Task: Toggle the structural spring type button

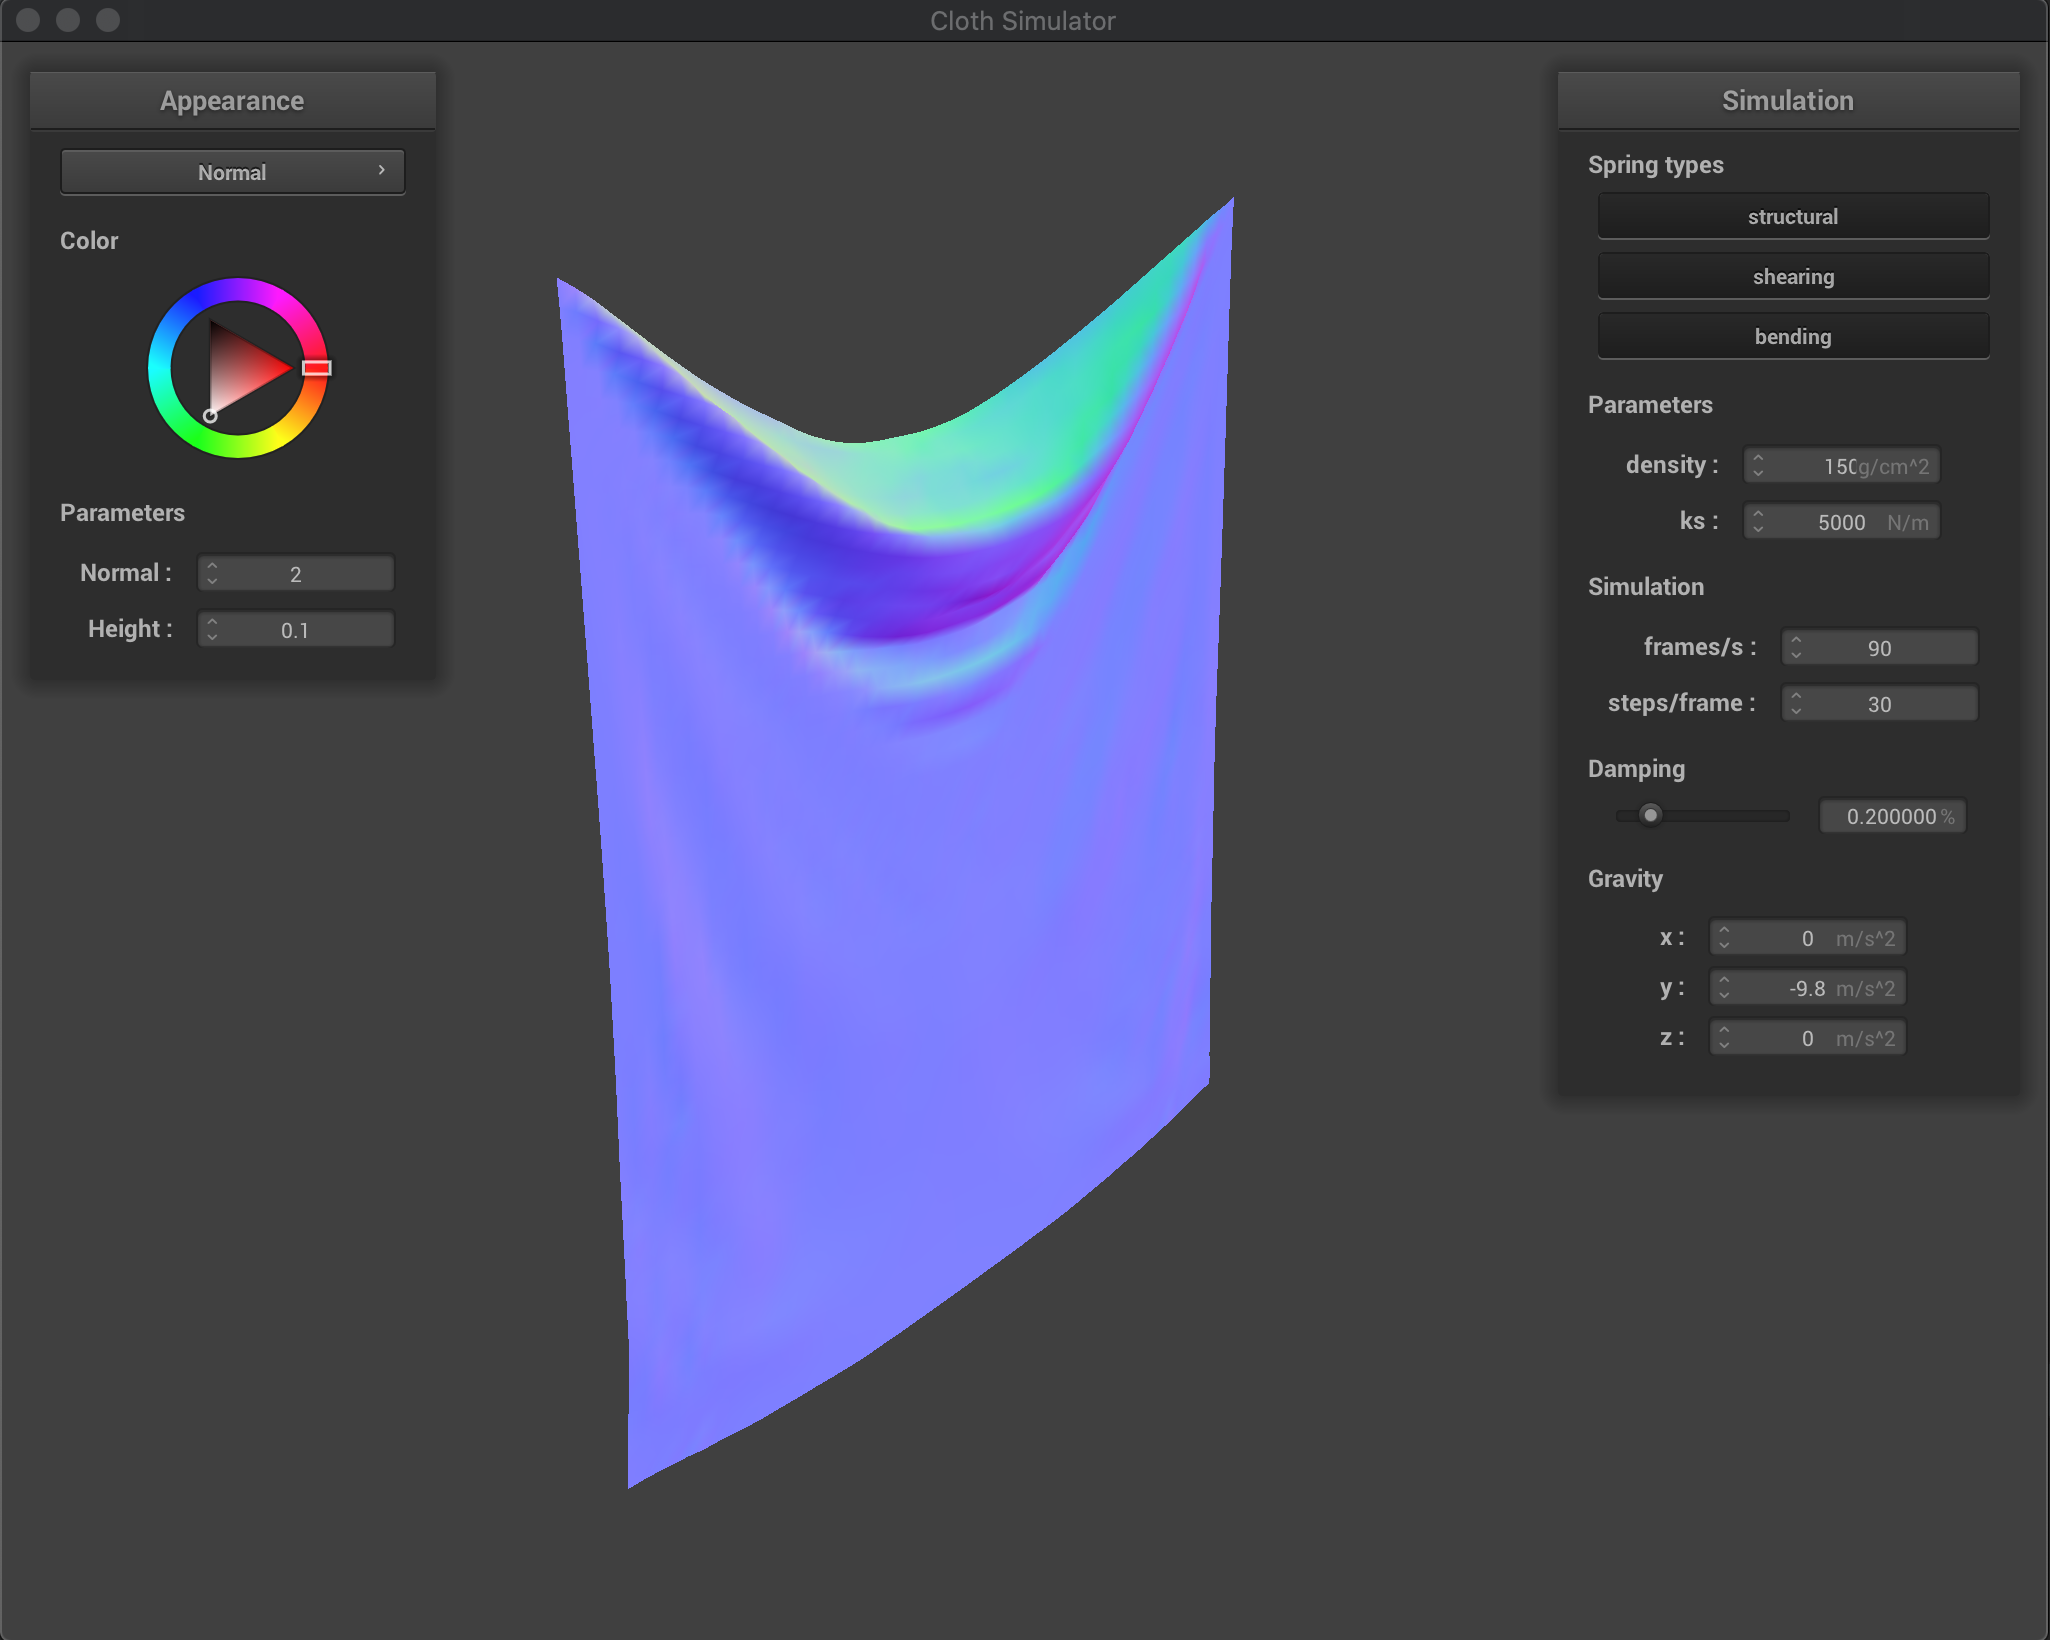Action: click(x=1792, y=216)
